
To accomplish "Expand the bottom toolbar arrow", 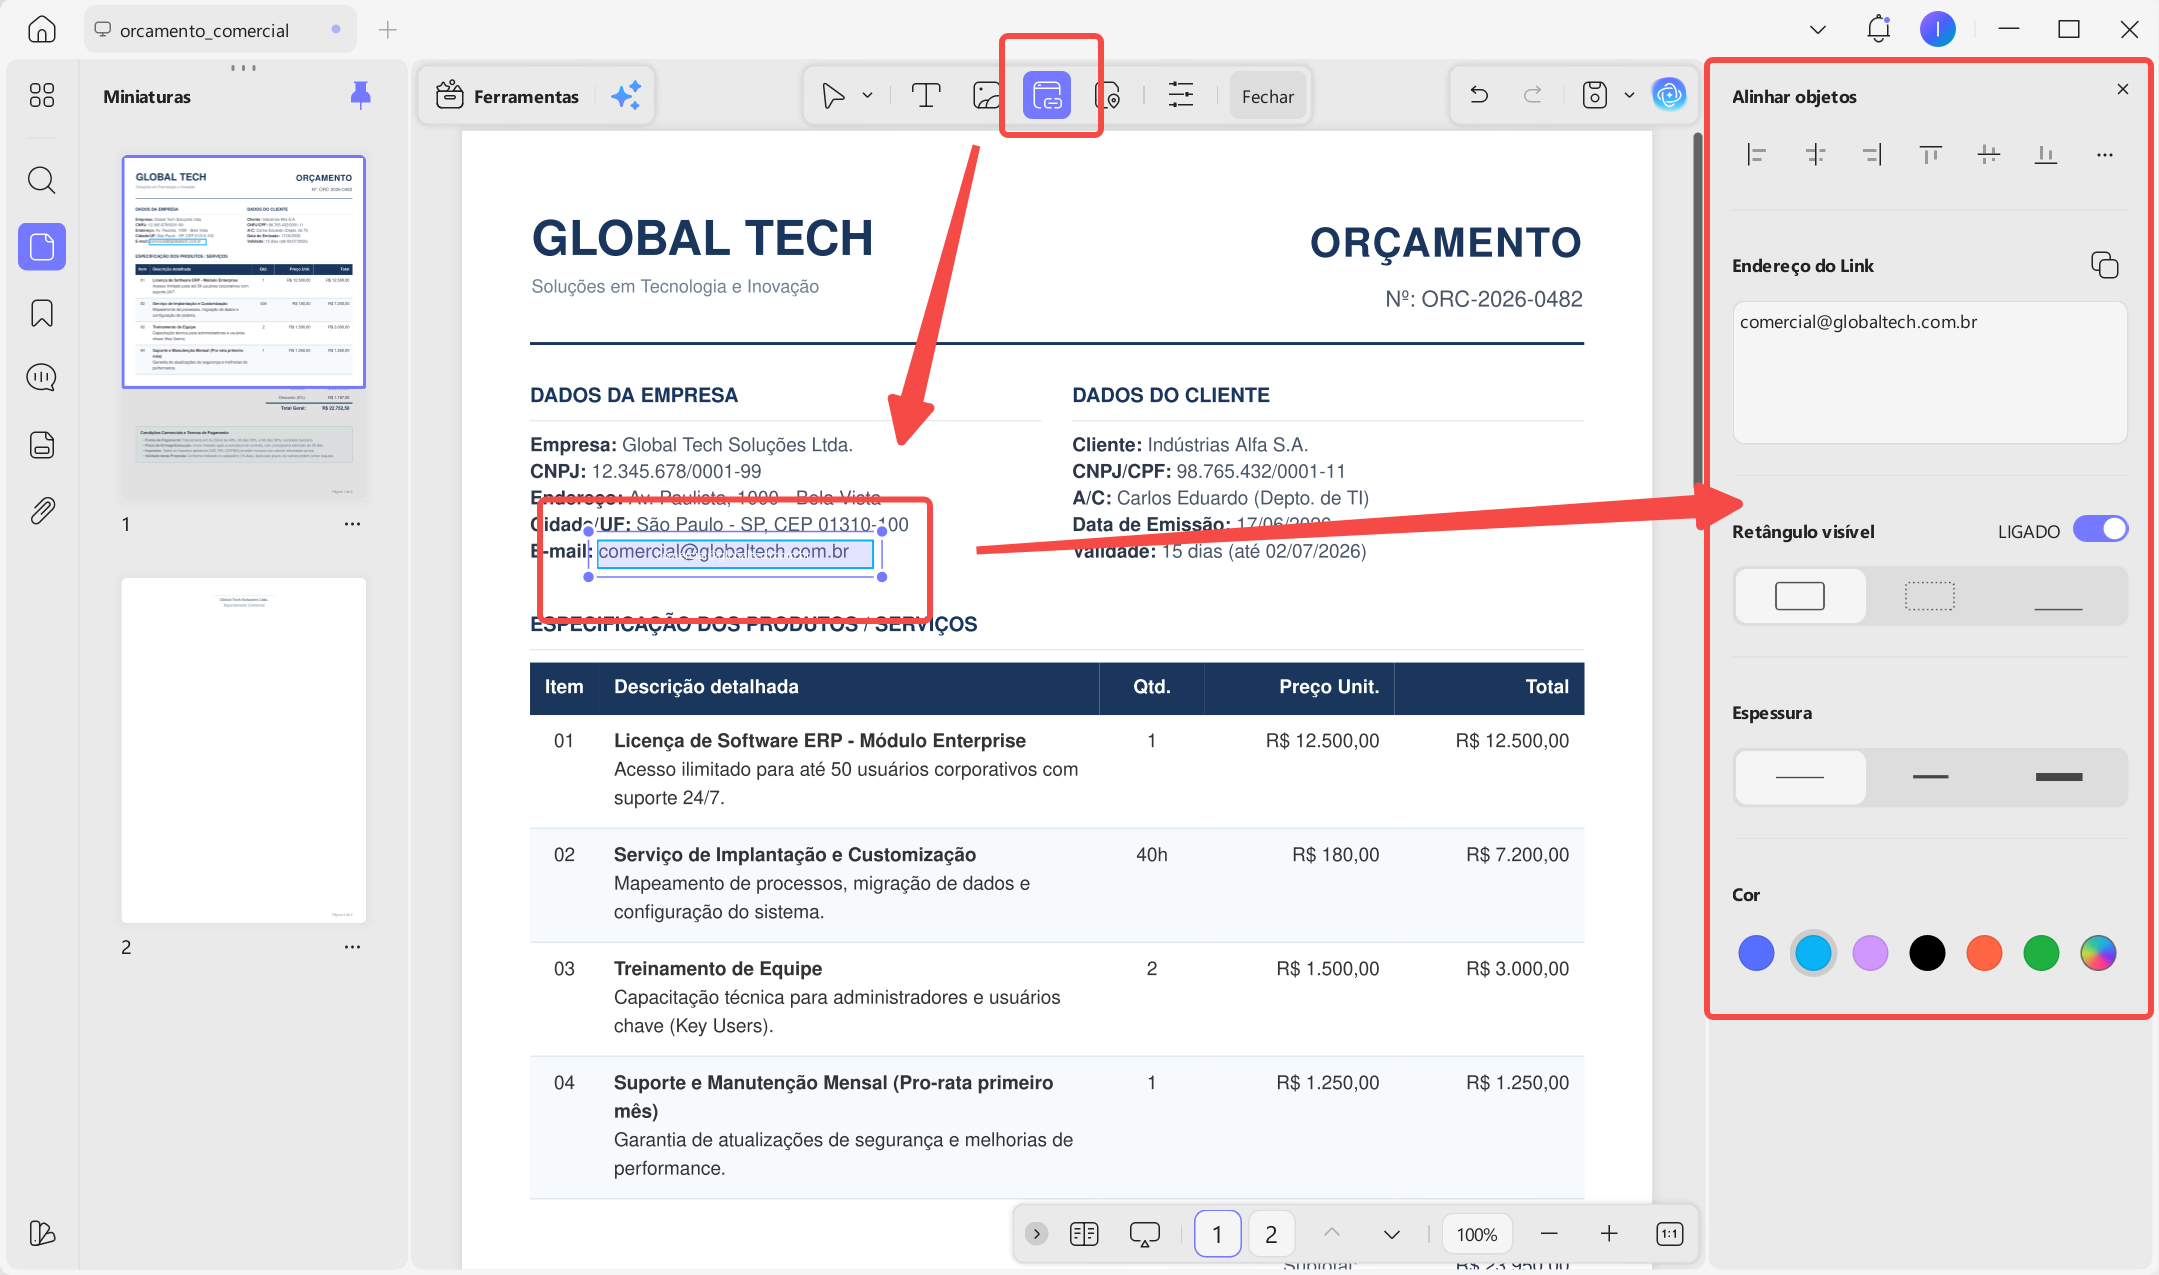I will pos(1037,1234).
